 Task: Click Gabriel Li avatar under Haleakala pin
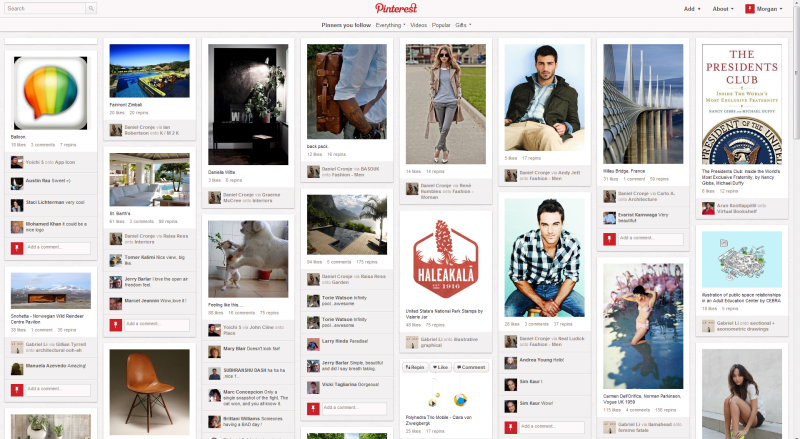coord(412,342)
